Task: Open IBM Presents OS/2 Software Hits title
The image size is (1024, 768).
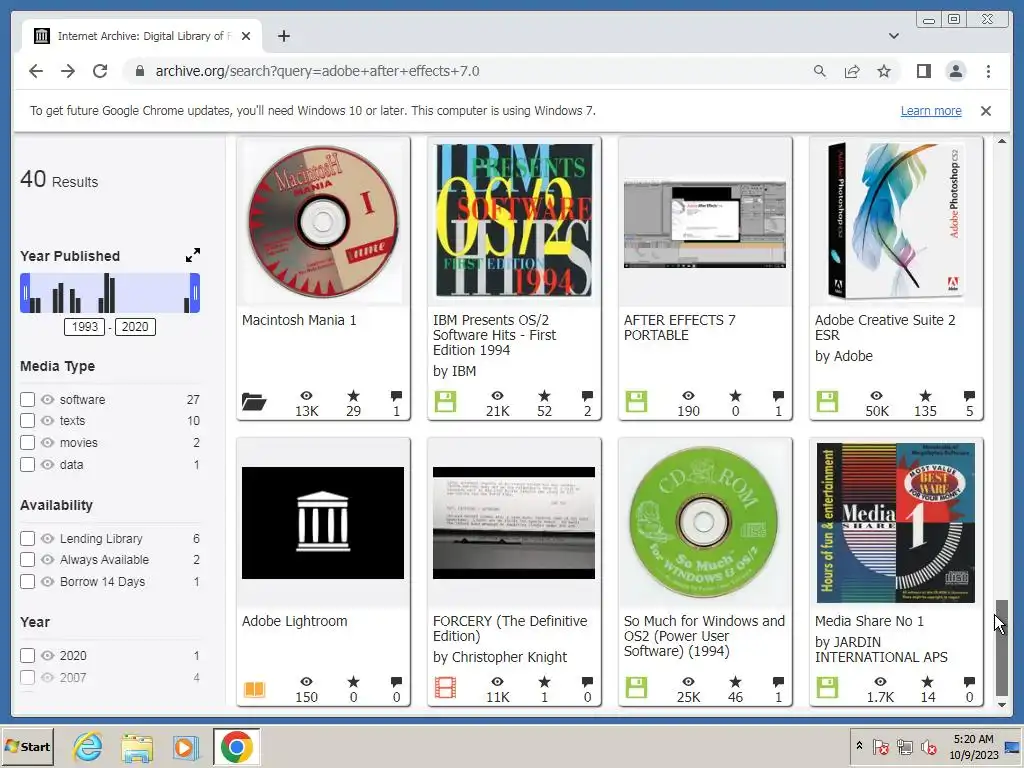Action: [494, 335]
